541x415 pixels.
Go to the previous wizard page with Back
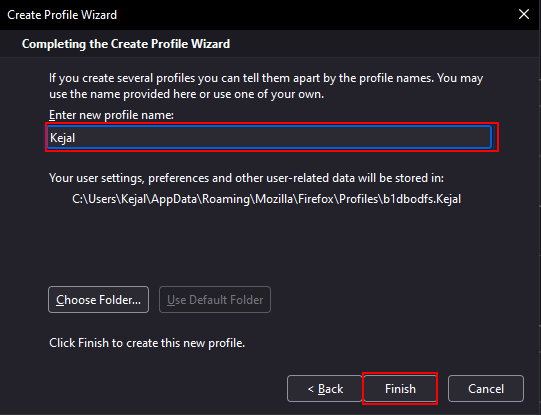[325, 388]
